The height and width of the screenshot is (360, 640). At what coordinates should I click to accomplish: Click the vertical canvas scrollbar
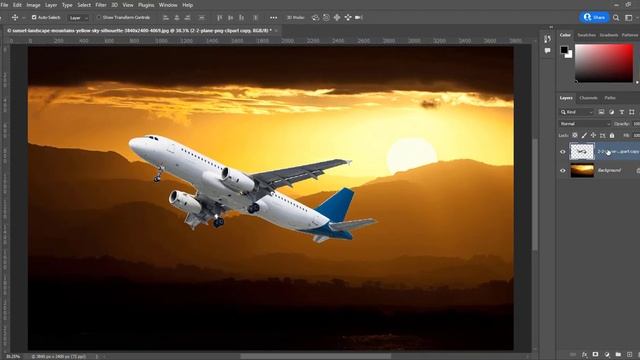coord(535,194)
